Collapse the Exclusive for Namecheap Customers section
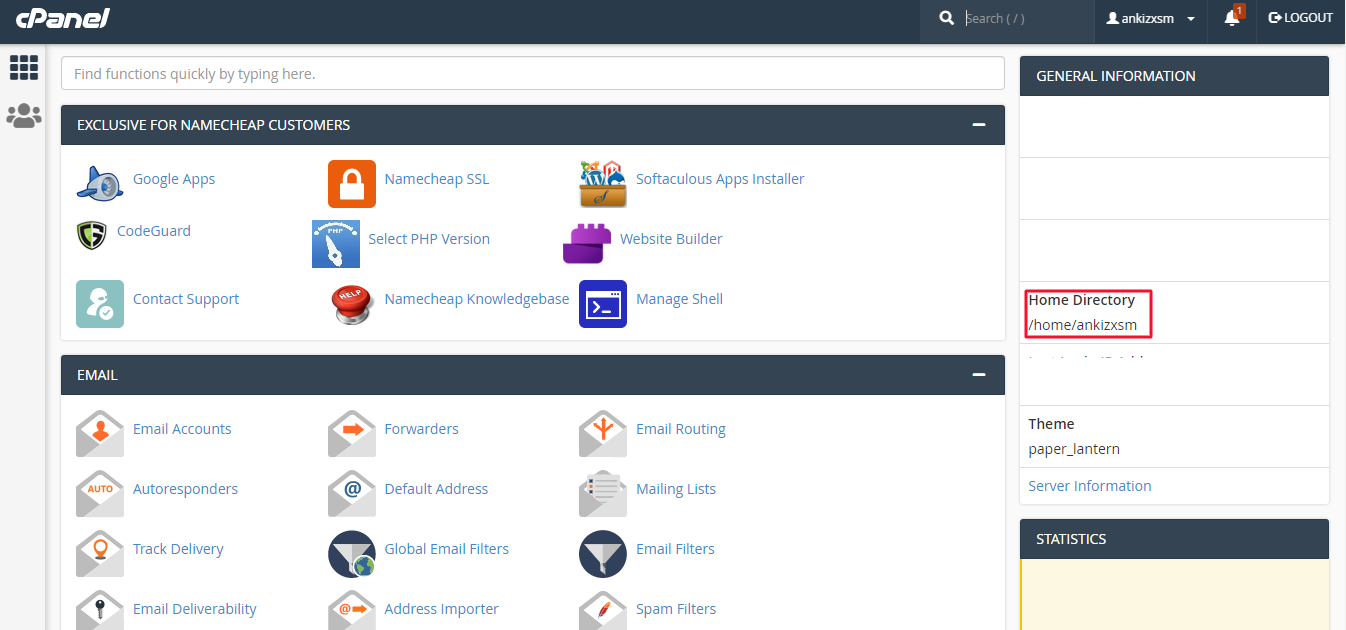 (979, 125)
